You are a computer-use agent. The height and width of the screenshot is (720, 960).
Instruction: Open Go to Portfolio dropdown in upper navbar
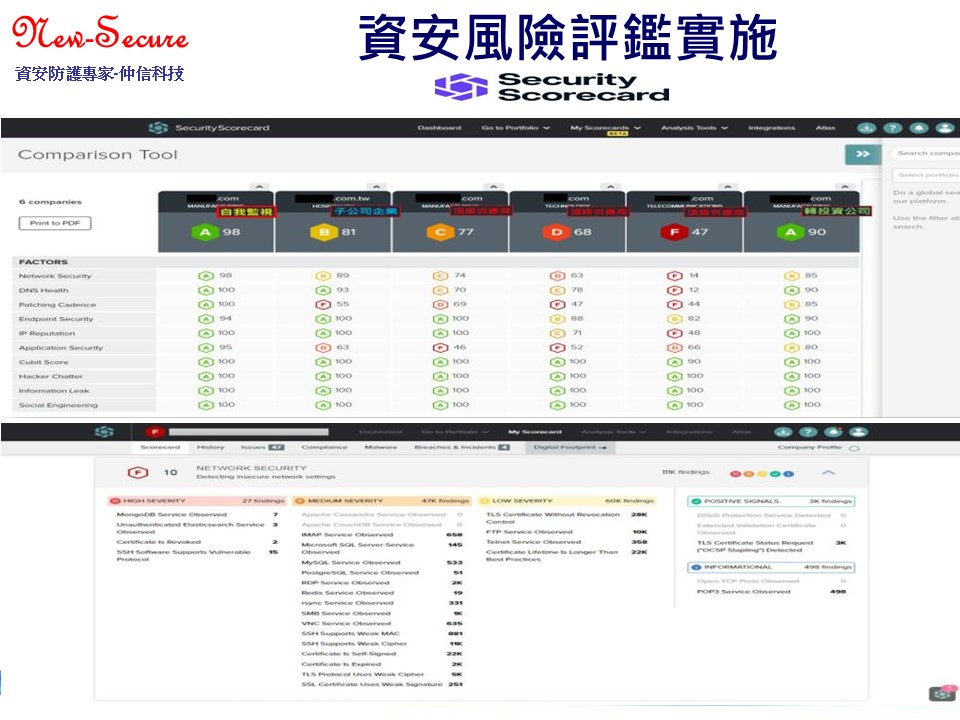click(516, 128)
